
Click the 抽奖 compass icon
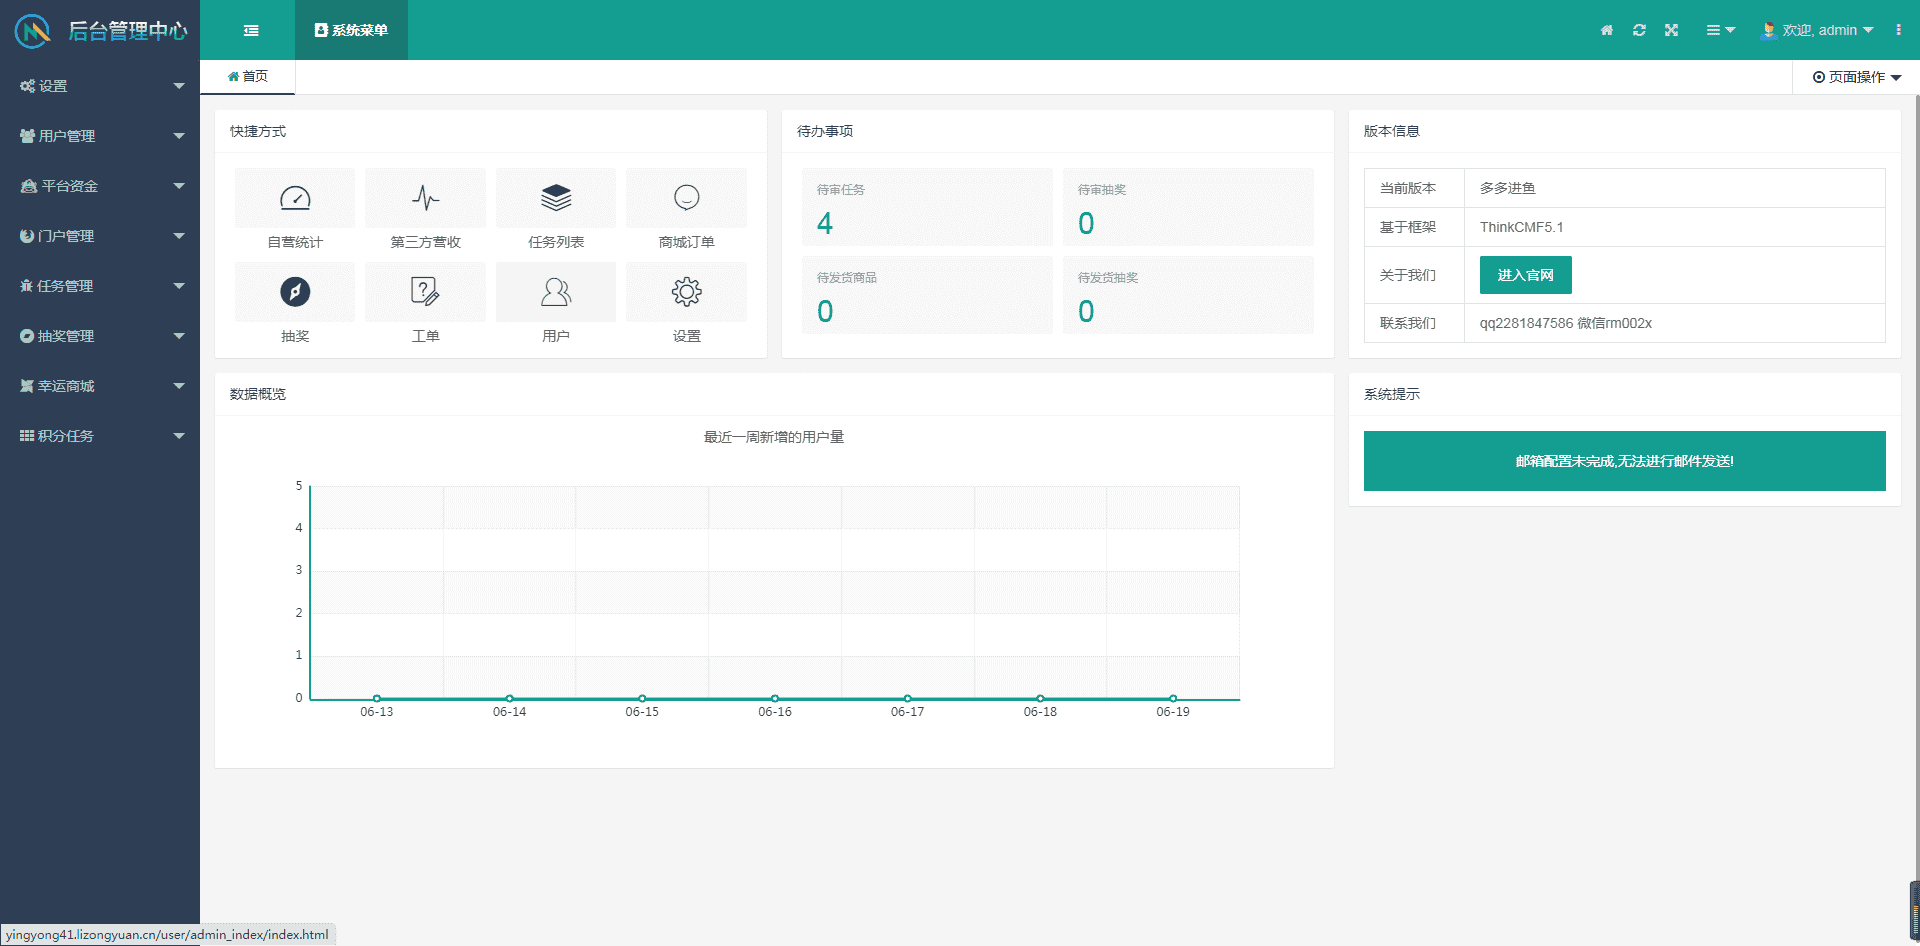(295, 292)
